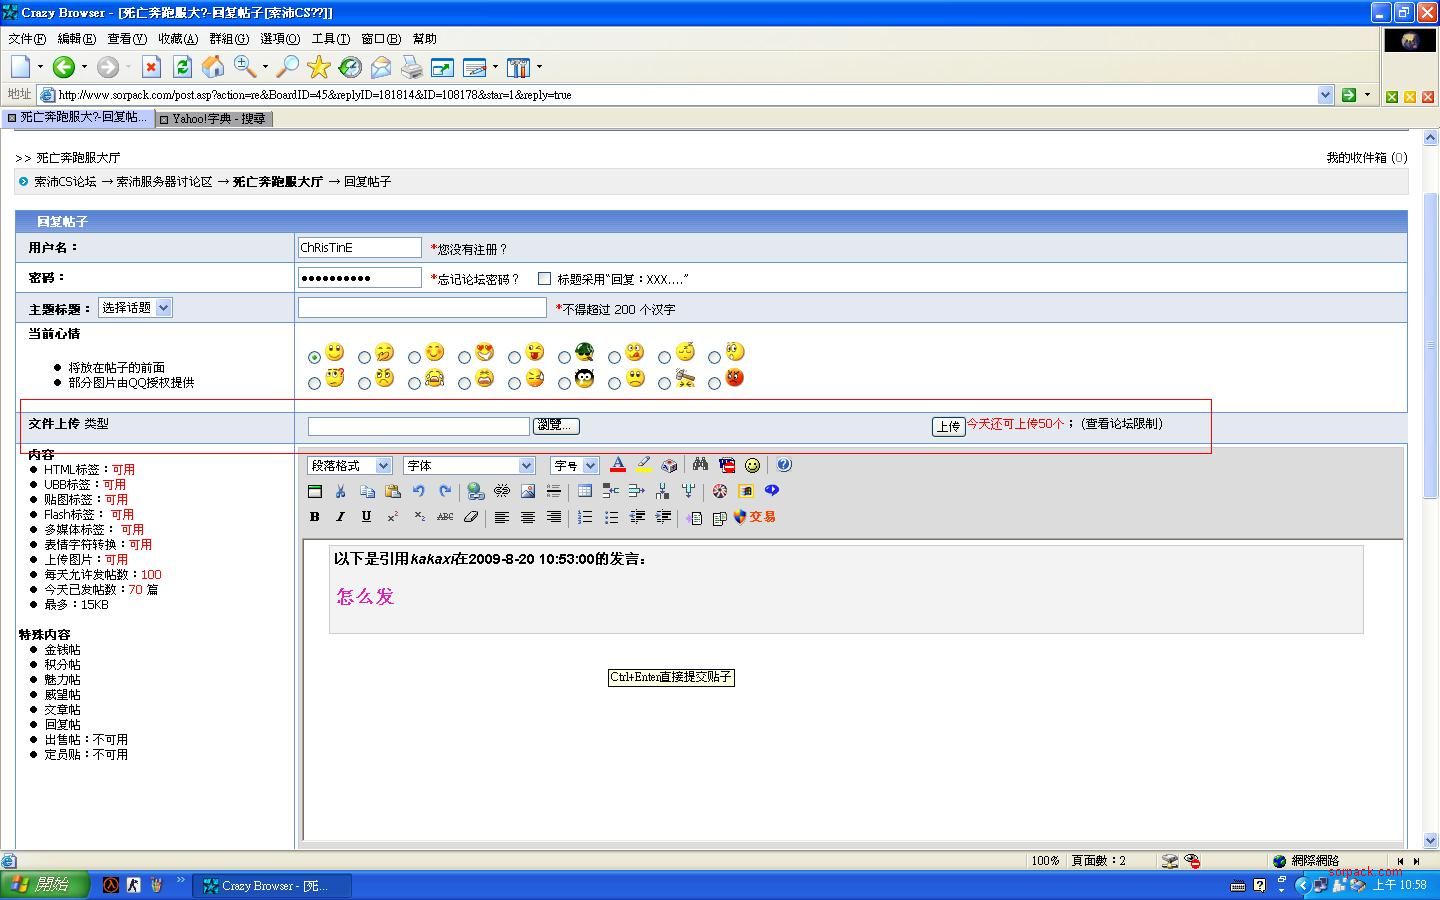Click the 查看论坛限制 link
This screenshot has width=1440, height=900.
pos(1122,424)
